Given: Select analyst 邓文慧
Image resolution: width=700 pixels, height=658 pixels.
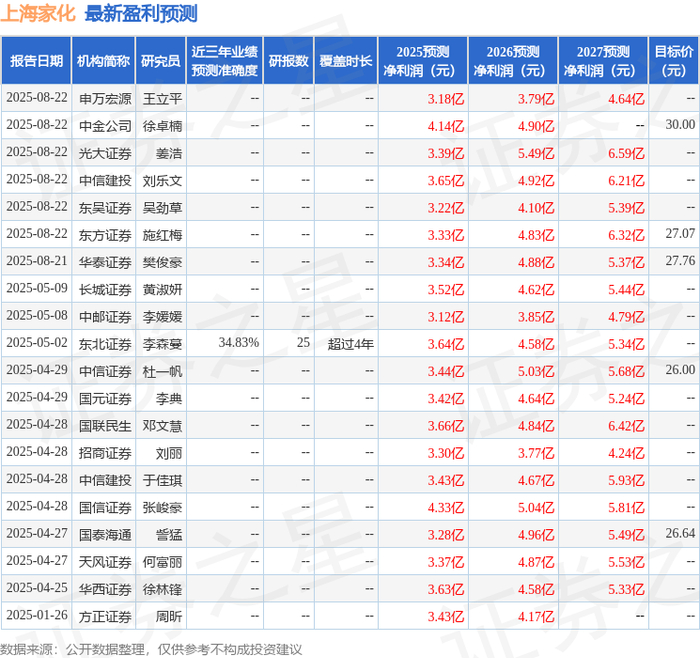Looking at the screenshot, I should 162,425.
